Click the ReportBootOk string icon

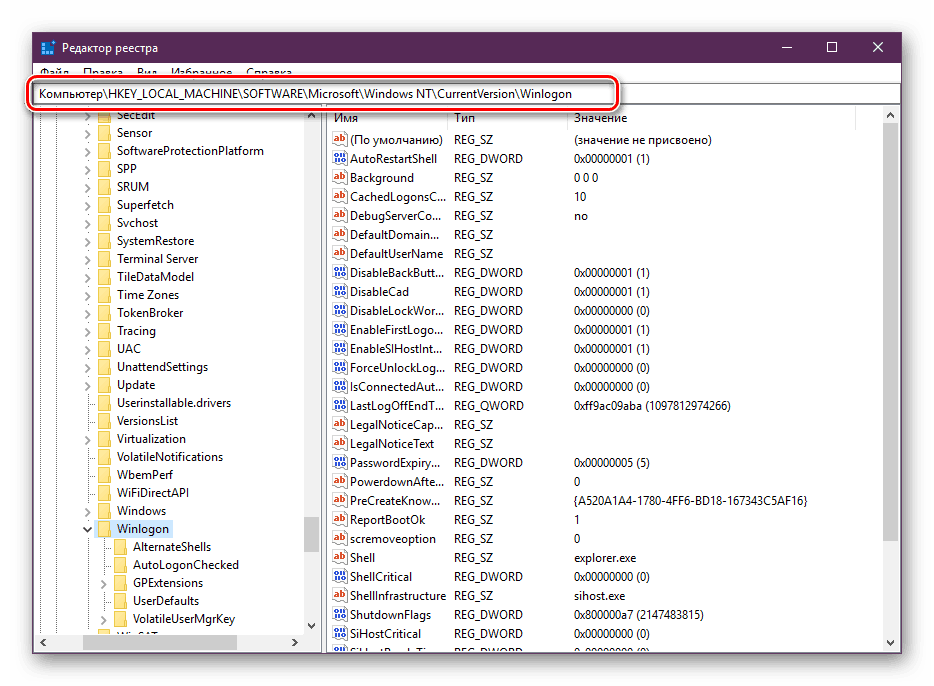(340, 519)
